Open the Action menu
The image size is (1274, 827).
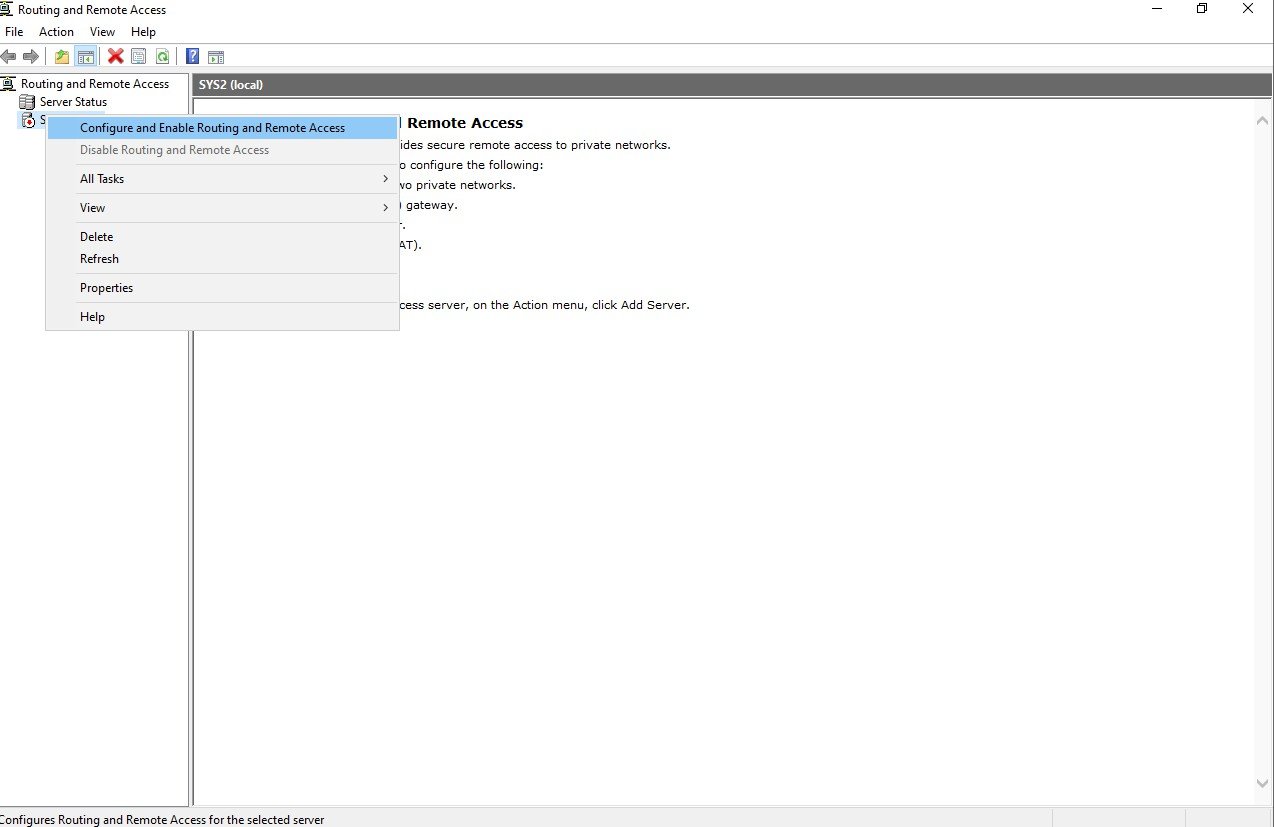56,32
